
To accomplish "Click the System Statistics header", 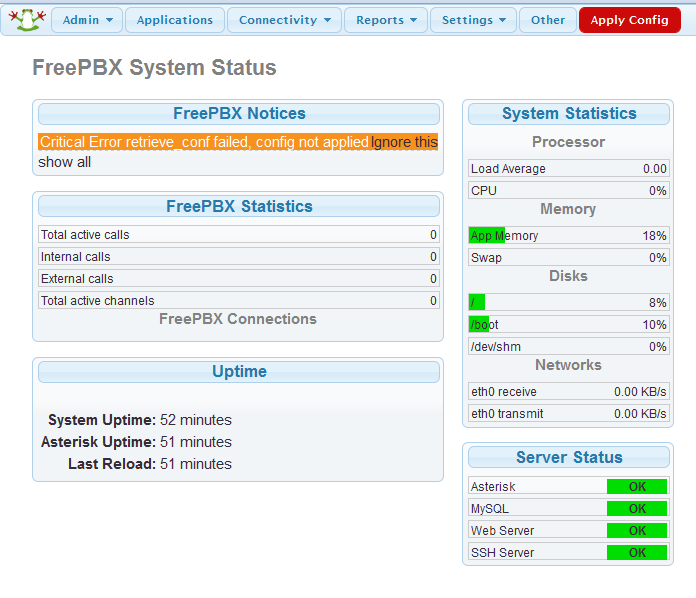I will click(x=569, y=114).
